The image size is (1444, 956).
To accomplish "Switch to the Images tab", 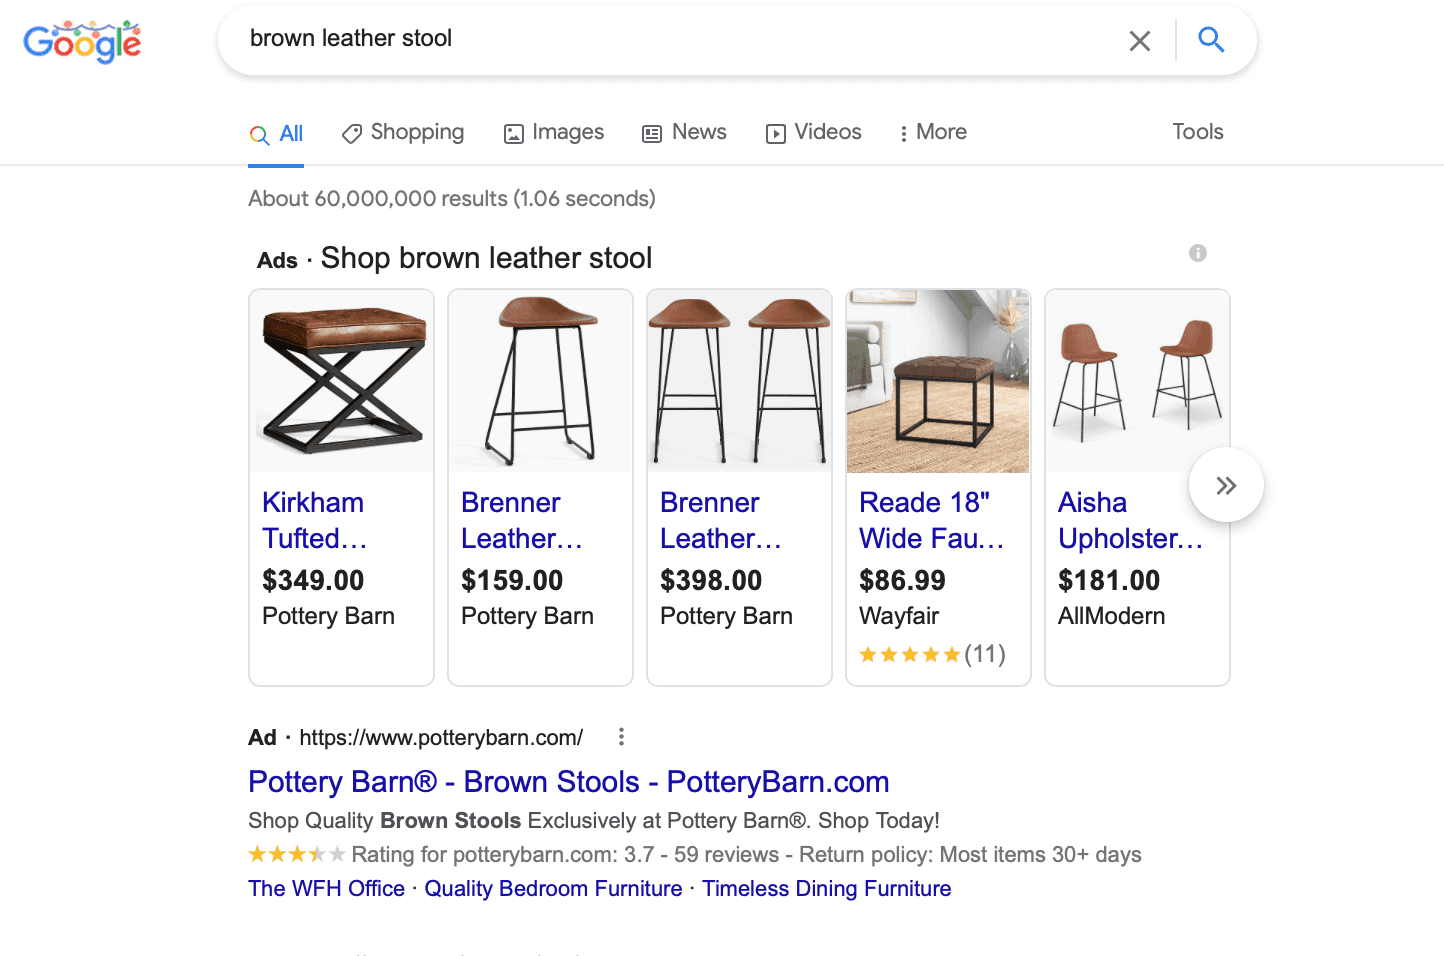I will tap(554, 133).
